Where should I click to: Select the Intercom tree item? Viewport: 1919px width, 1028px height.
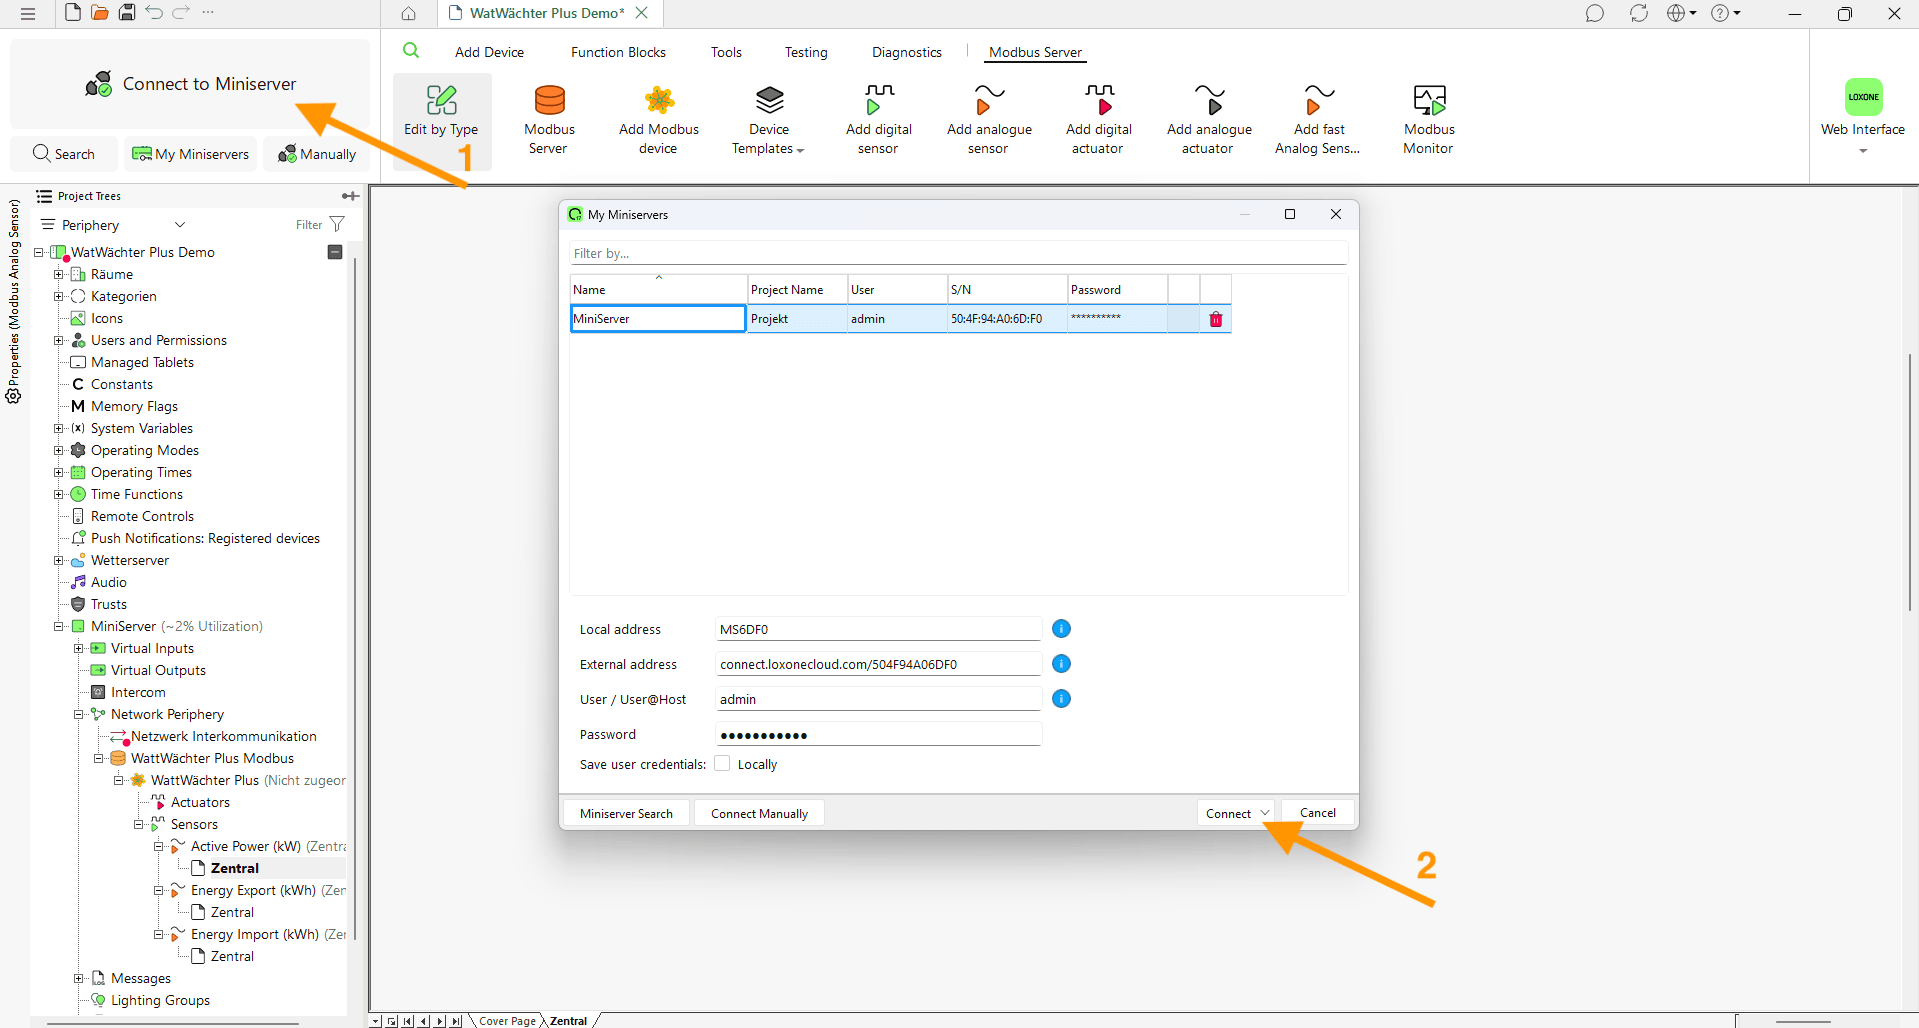click(x=138, y=693)
